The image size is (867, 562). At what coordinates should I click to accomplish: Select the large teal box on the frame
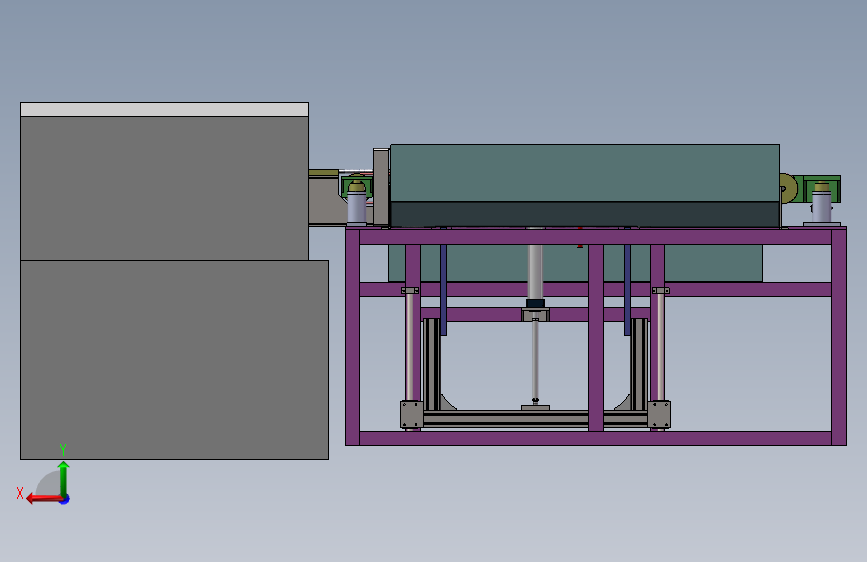pos(585,173)
